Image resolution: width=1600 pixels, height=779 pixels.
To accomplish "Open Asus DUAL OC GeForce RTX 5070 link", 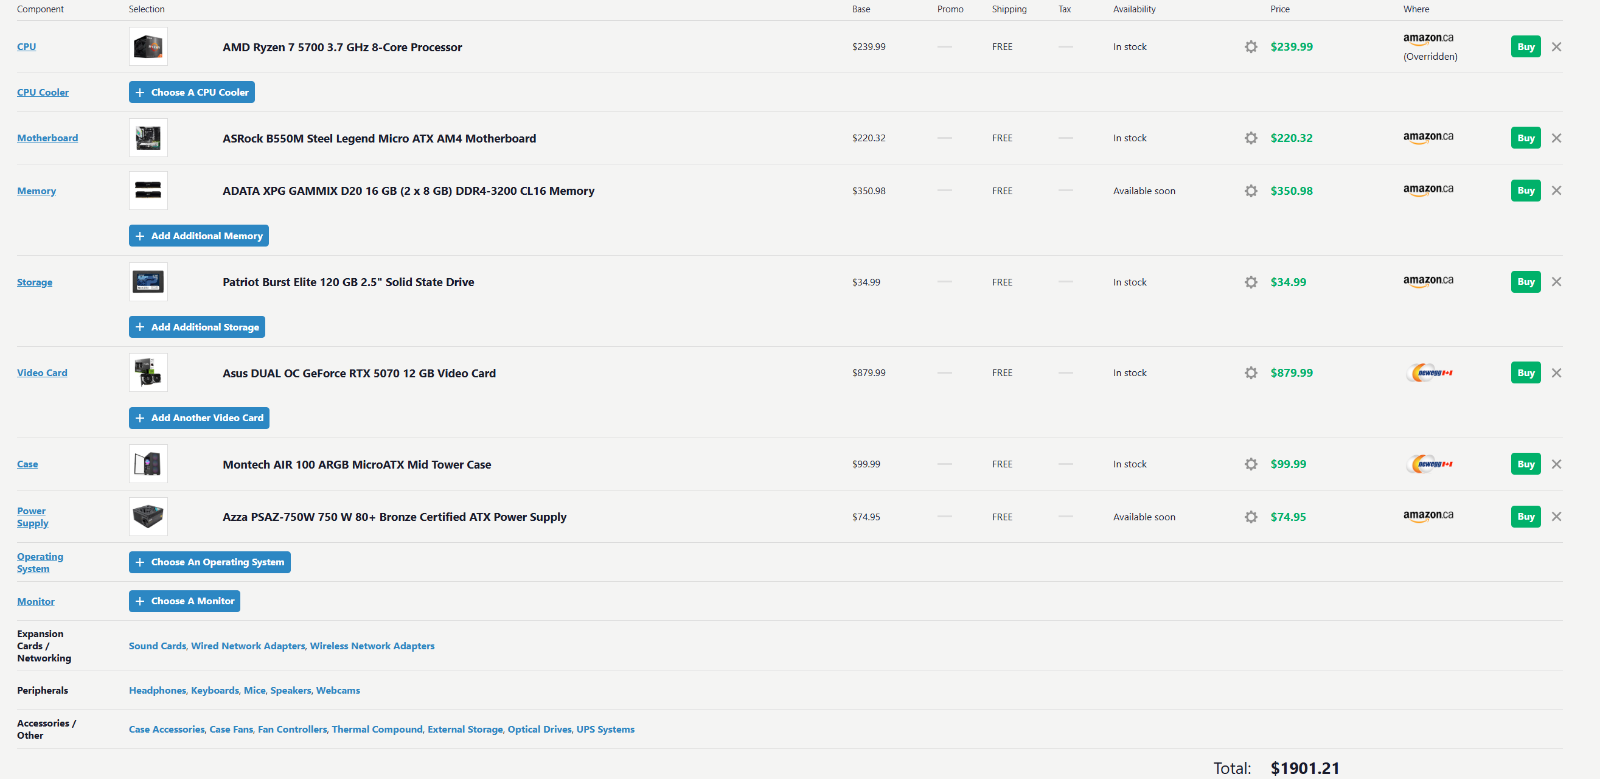I will pos(359,373).
